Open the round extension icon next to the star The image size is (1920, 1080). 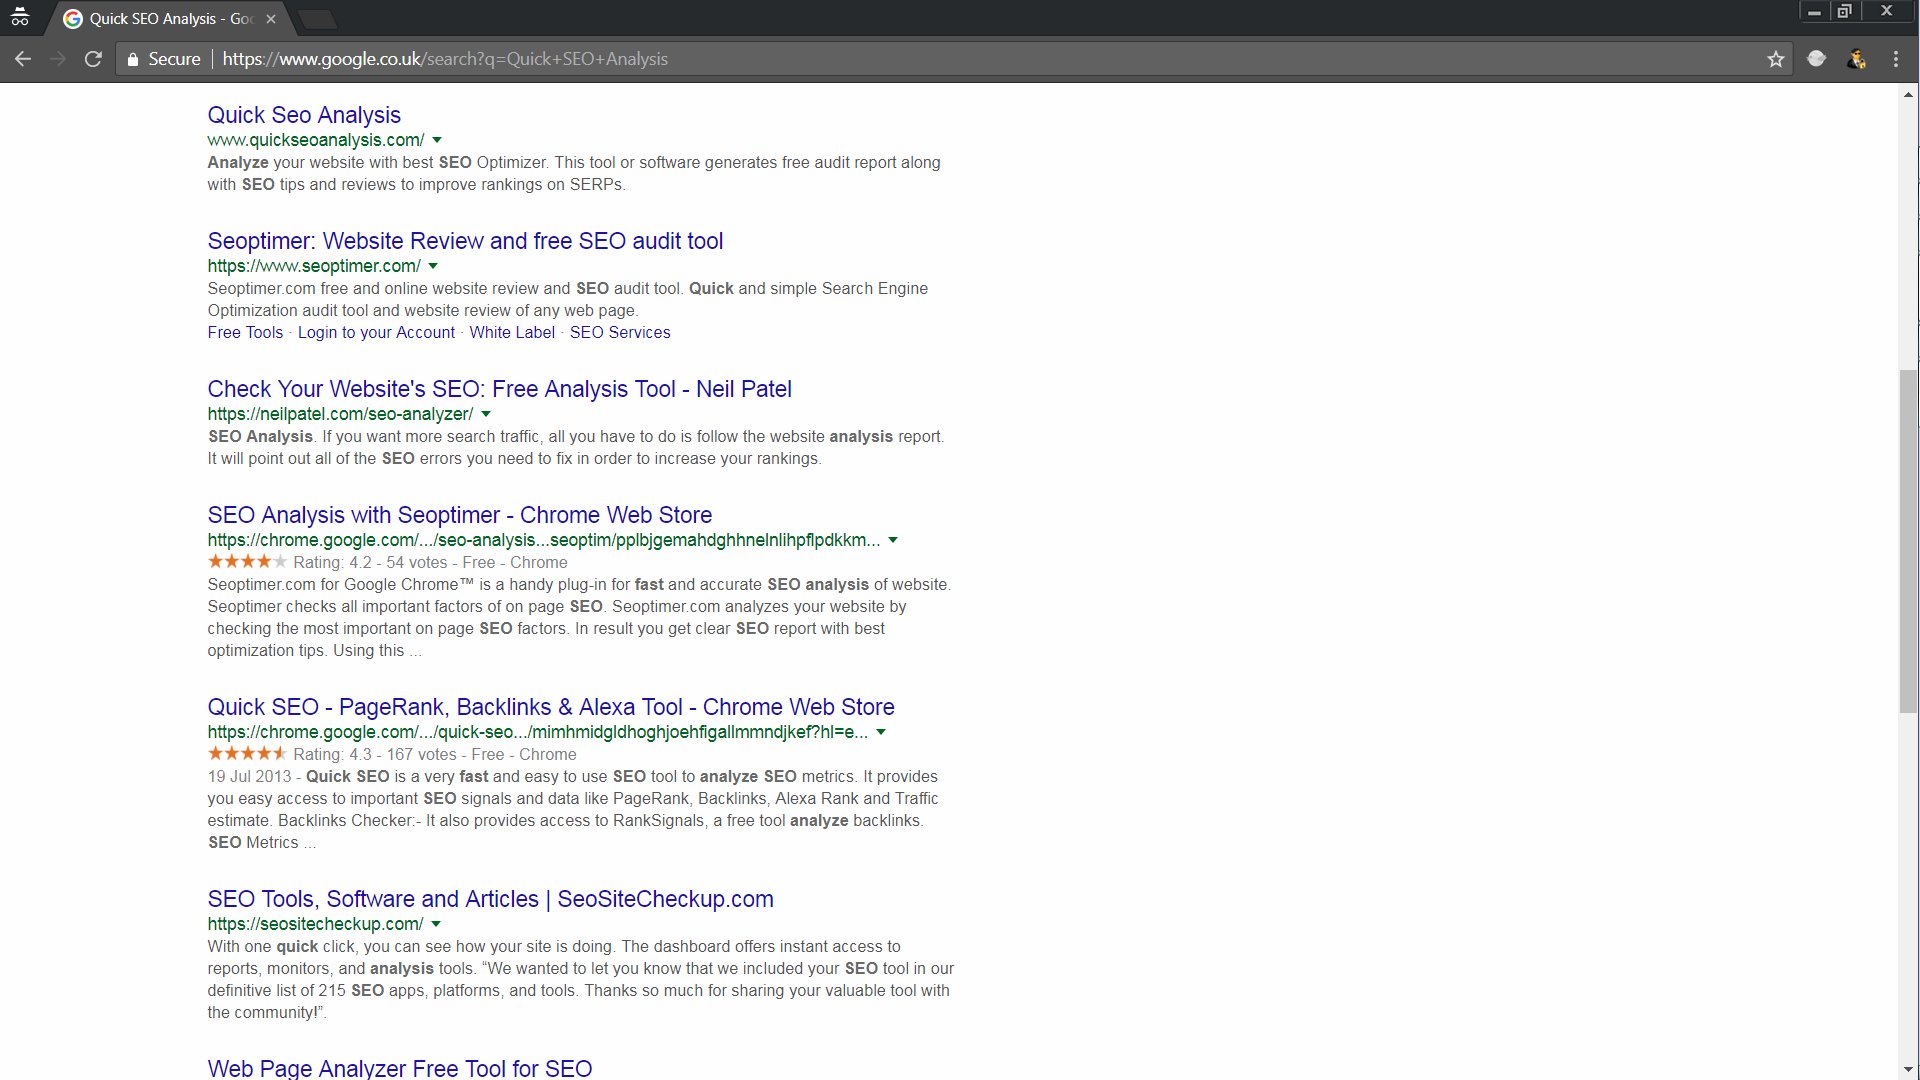tap(1817, 59)
